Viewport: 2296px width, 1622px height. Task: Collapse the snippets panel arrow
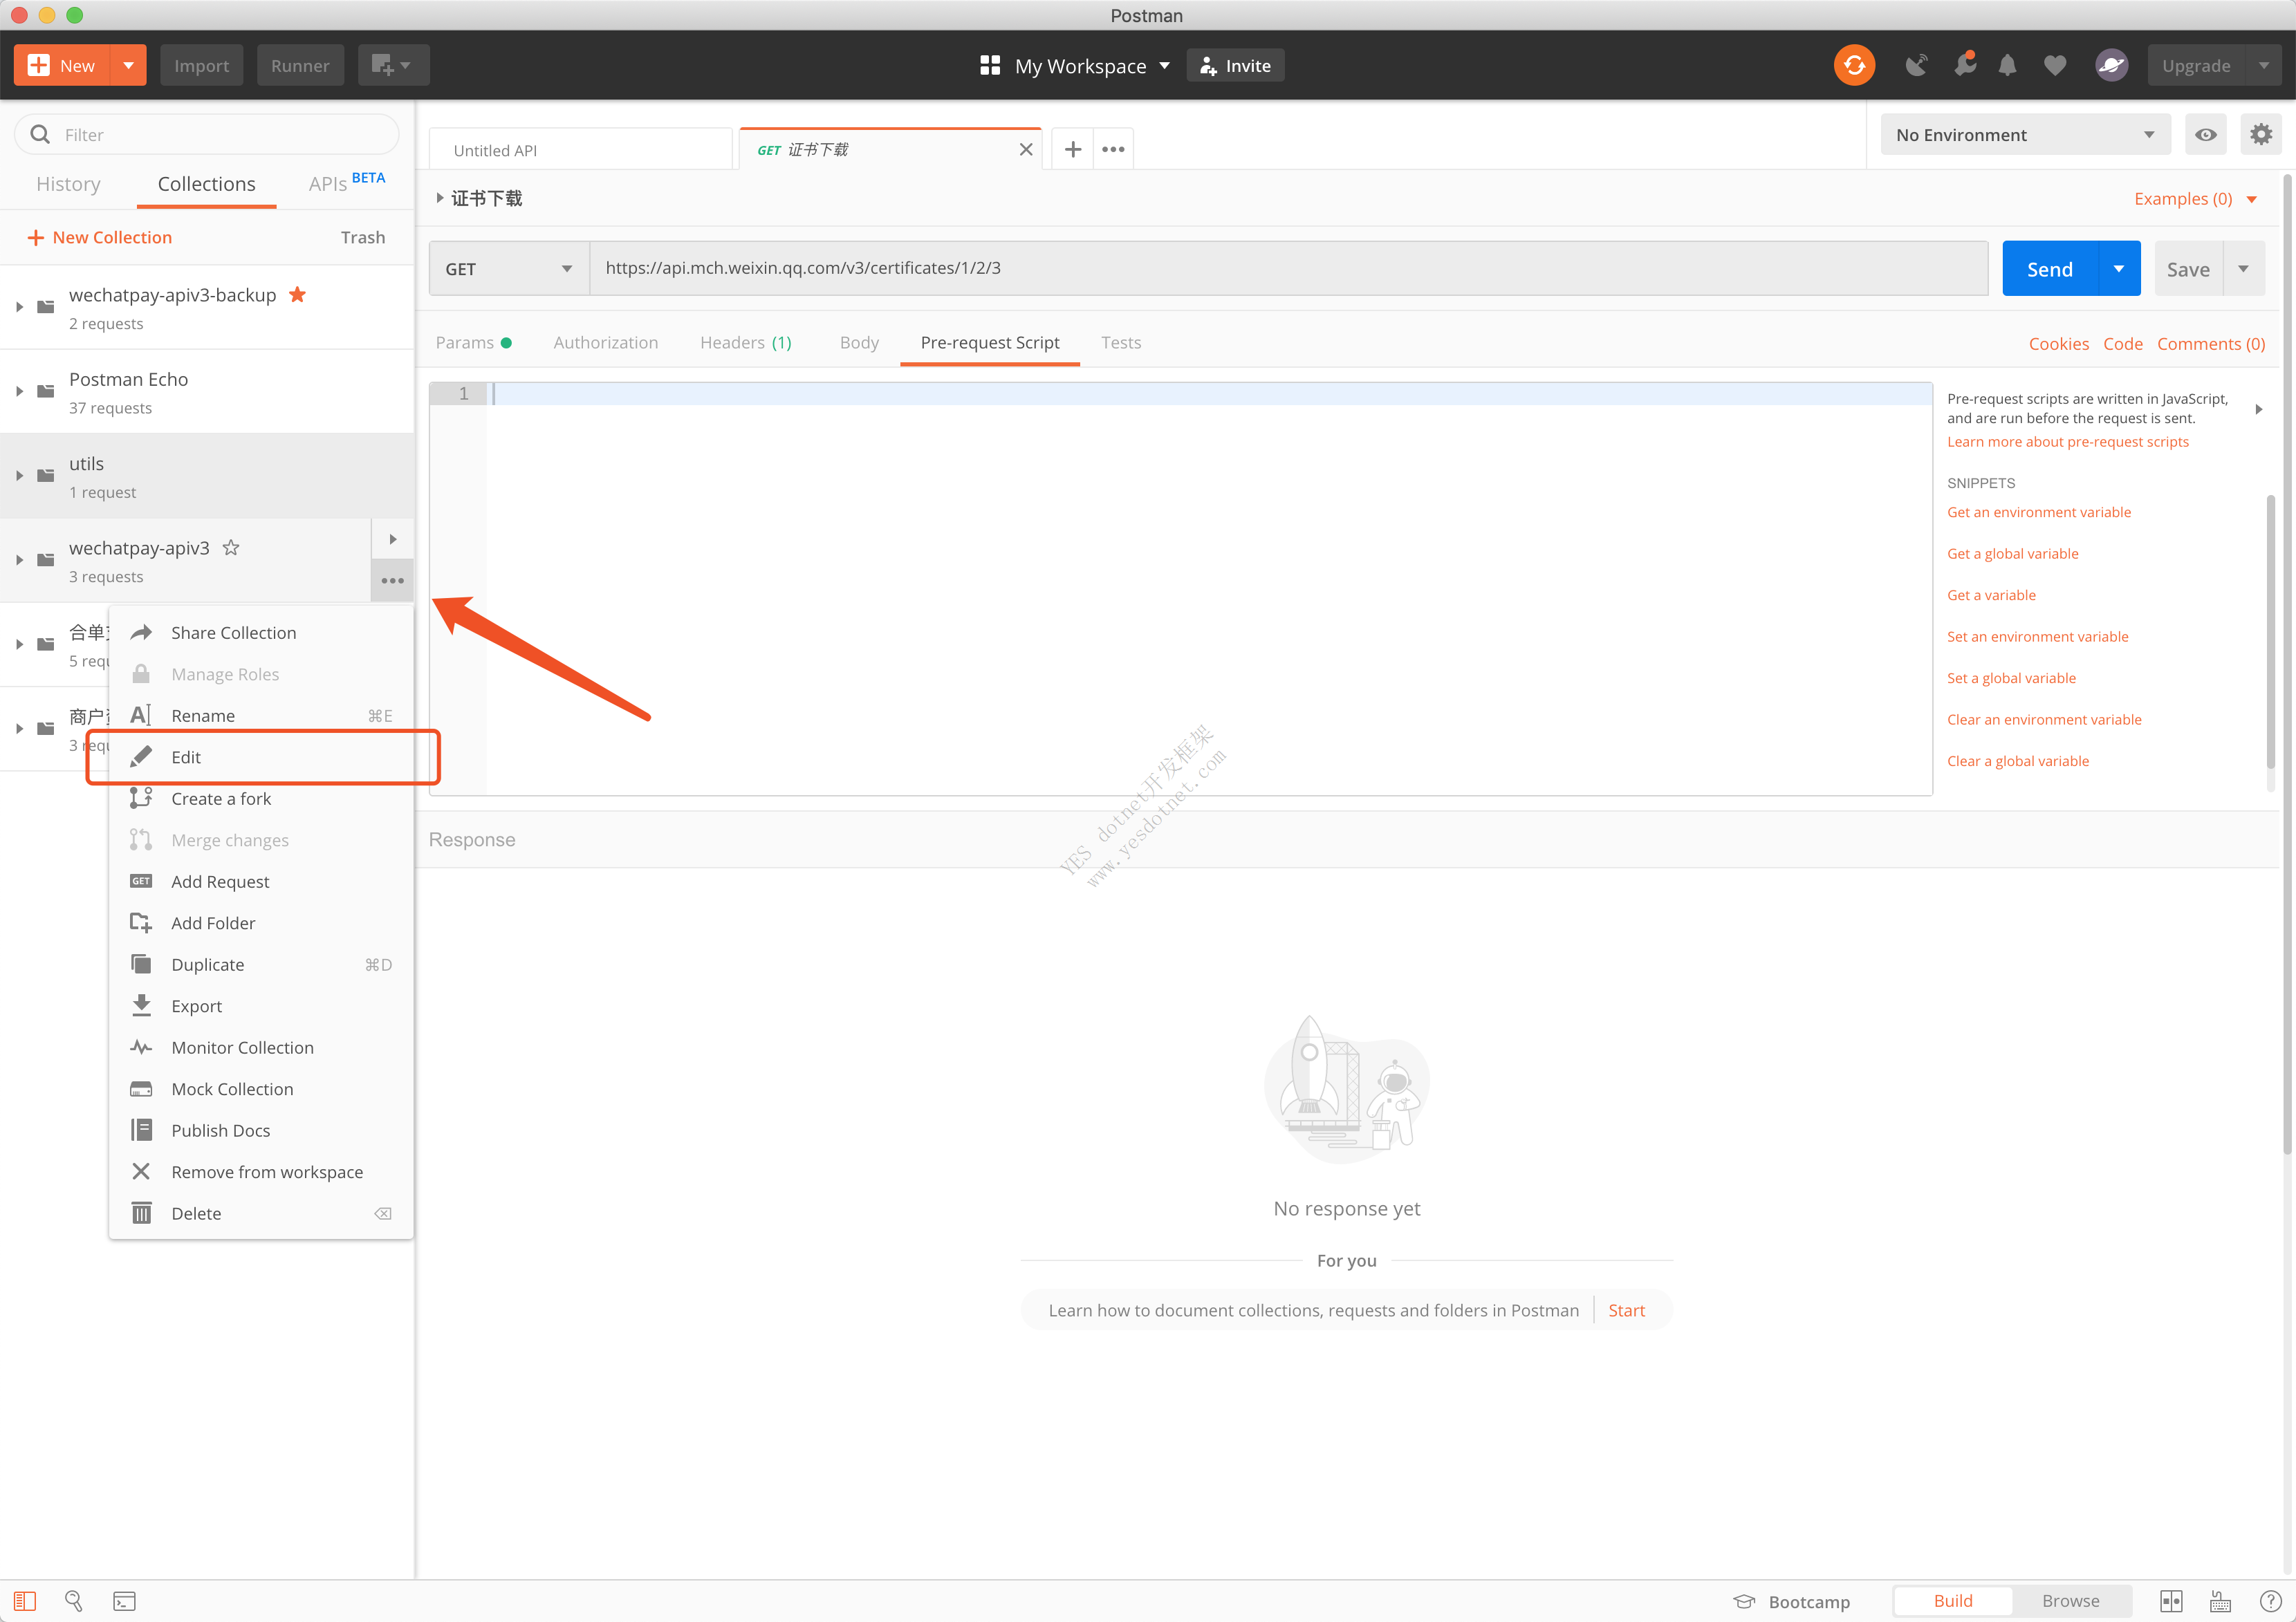click(2258, 409)
